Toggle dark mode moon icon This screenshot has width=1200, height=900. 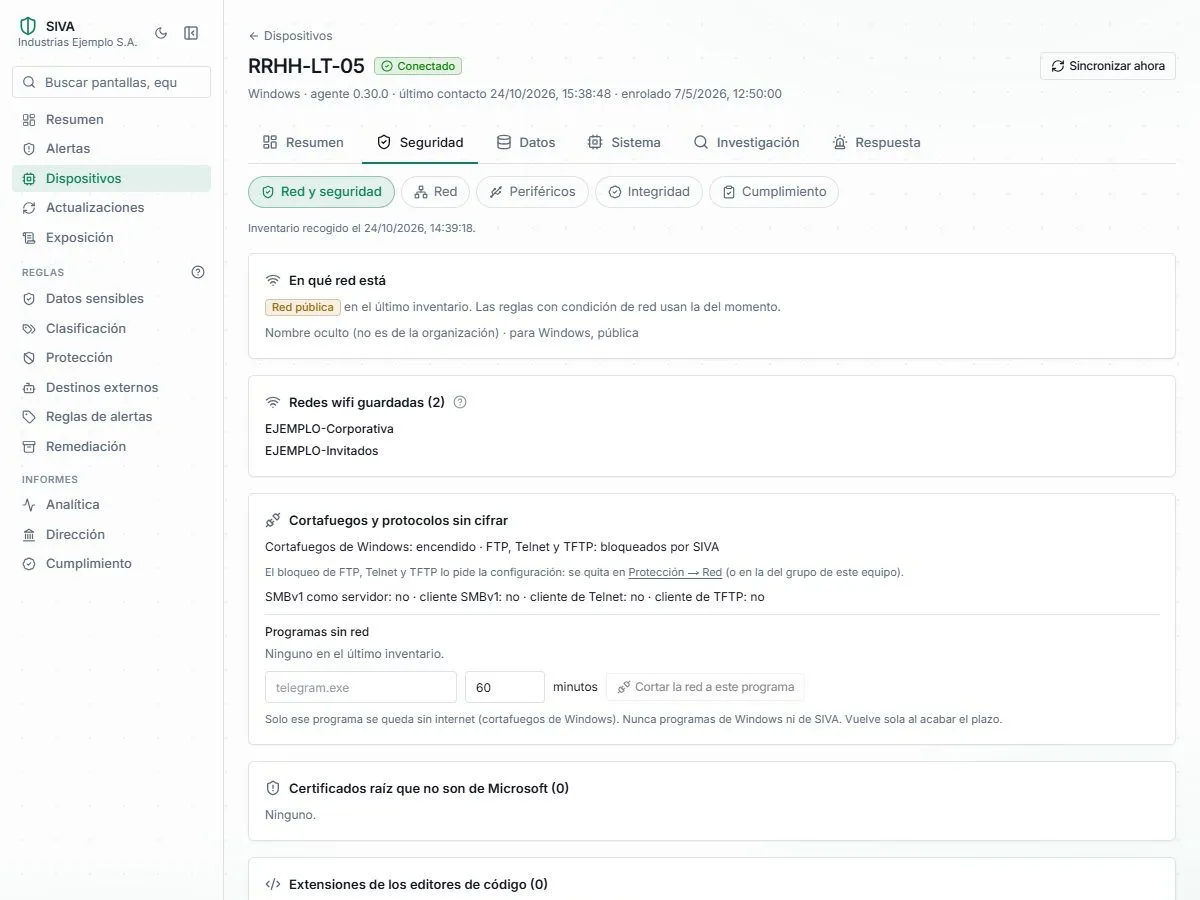[x=161, y=33]
